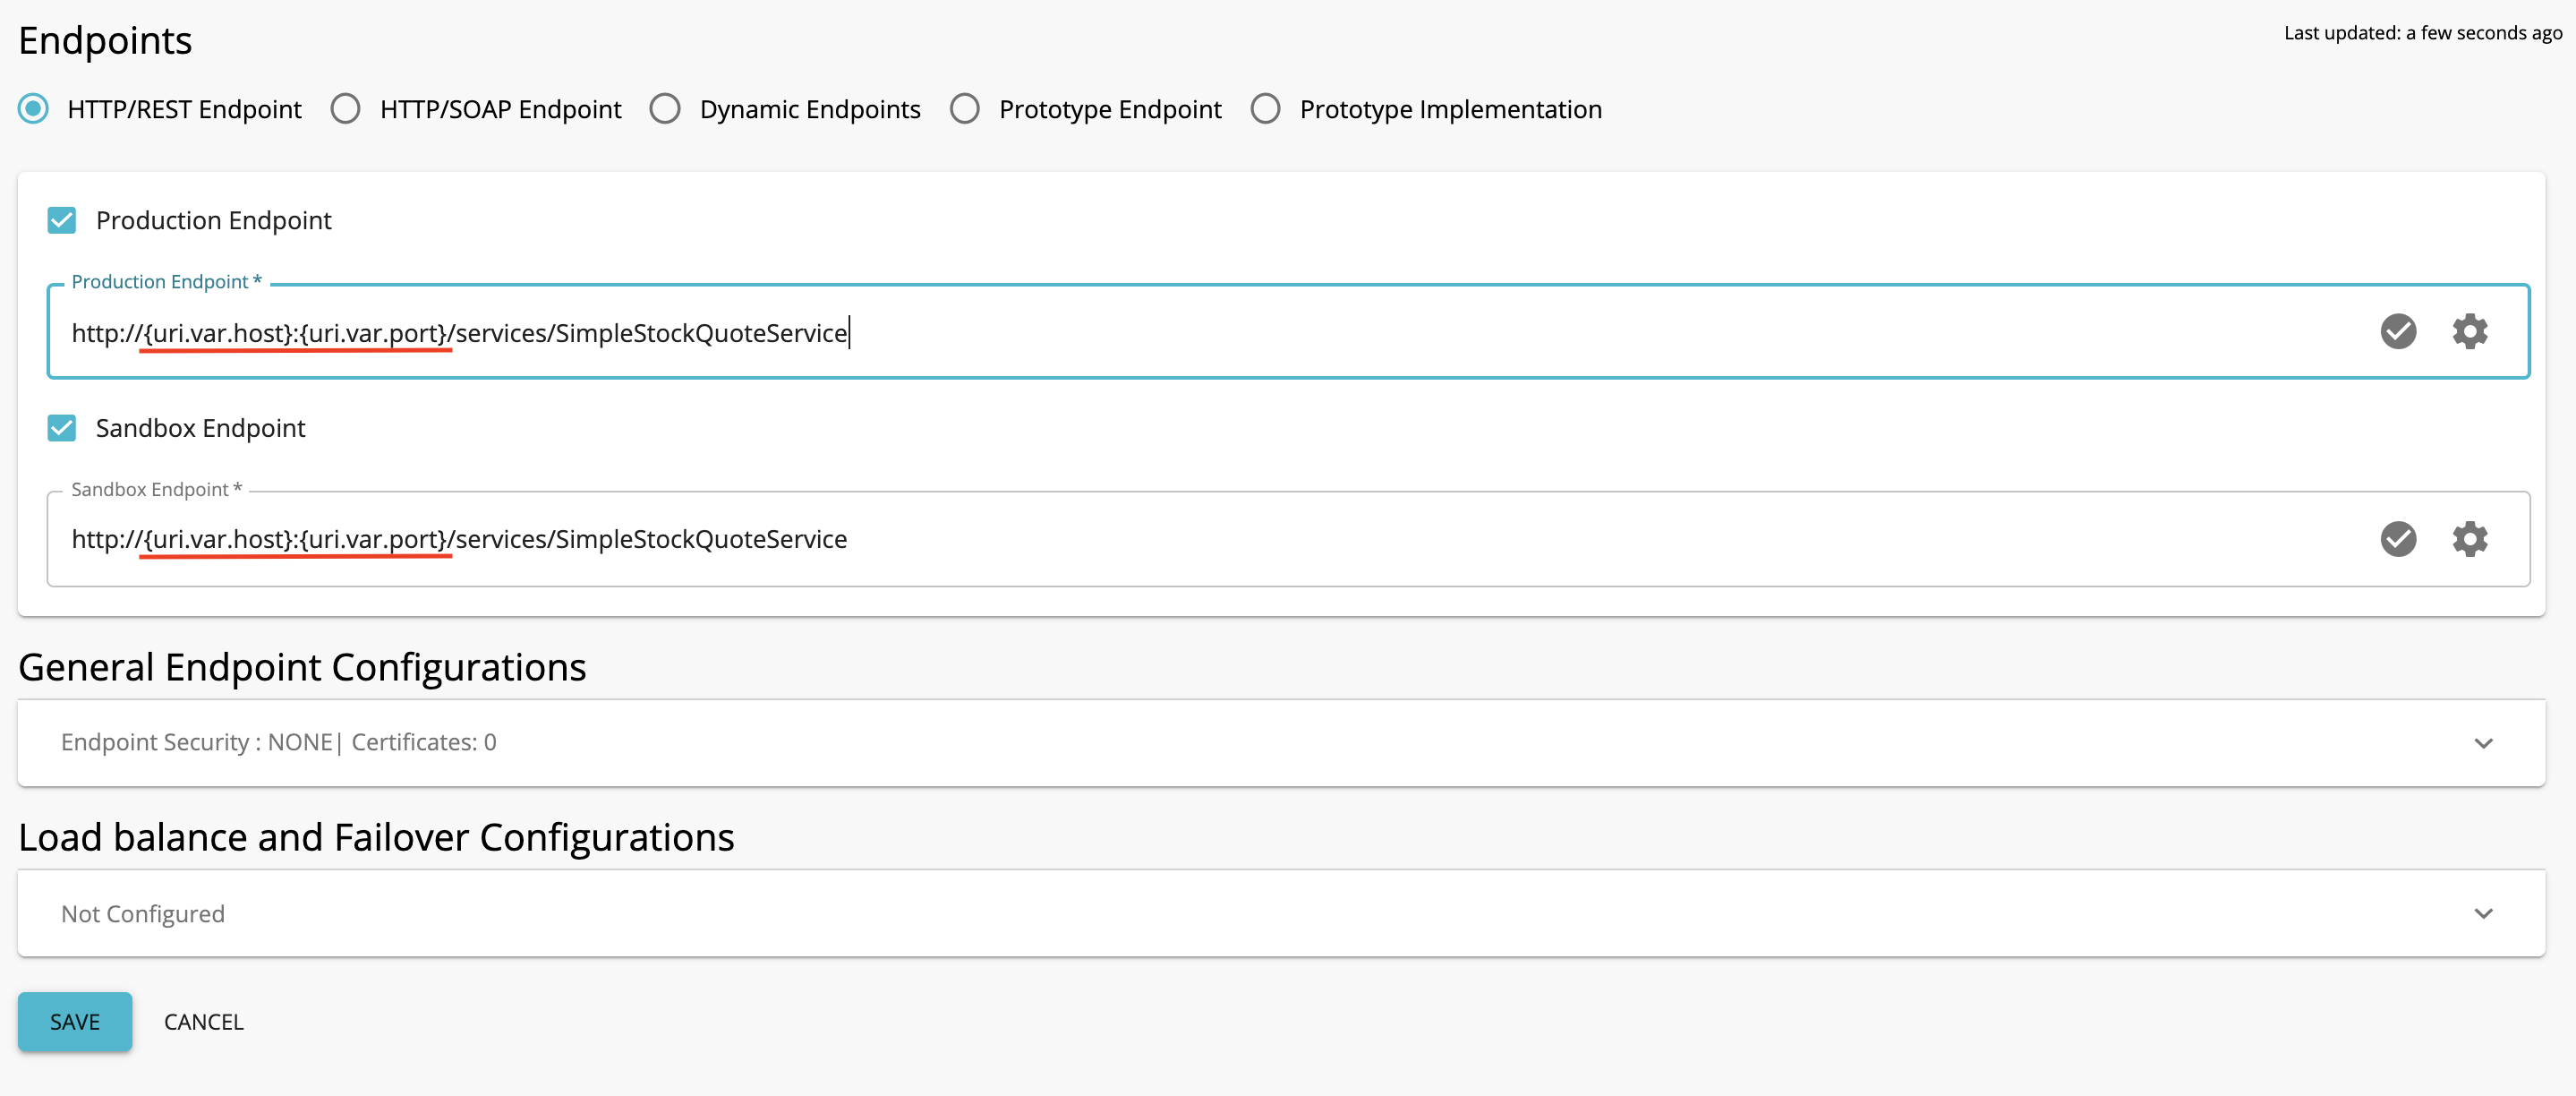Open the Not Configured failover panel

[x=143, y=914]
